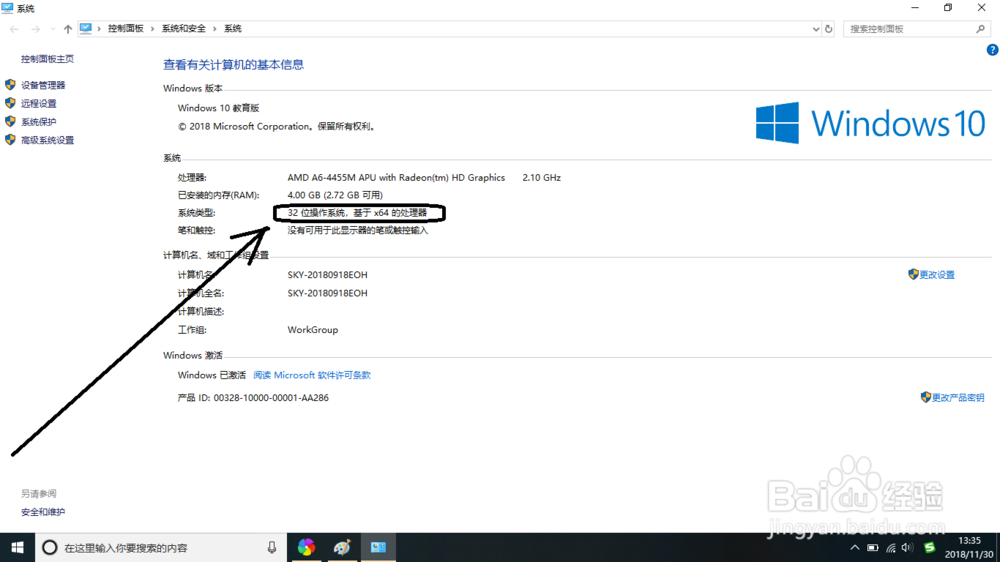
Task: Click the shield icon beside Change product key
Action: 926,397
